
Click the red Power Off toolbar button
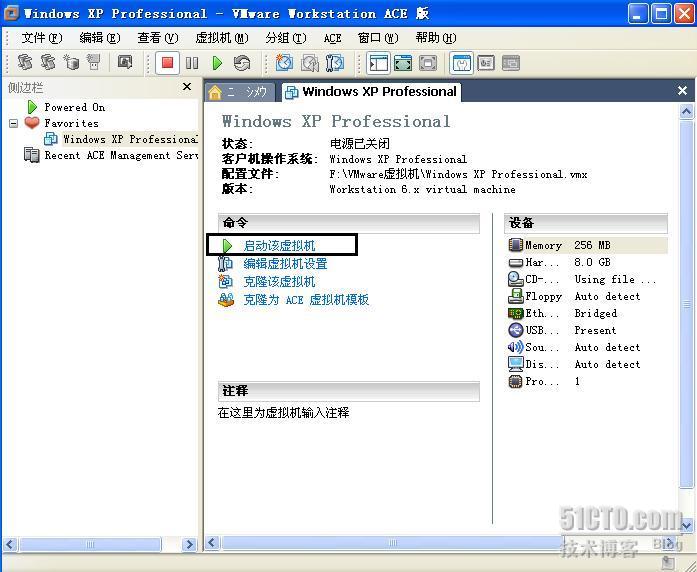[167, 63]
